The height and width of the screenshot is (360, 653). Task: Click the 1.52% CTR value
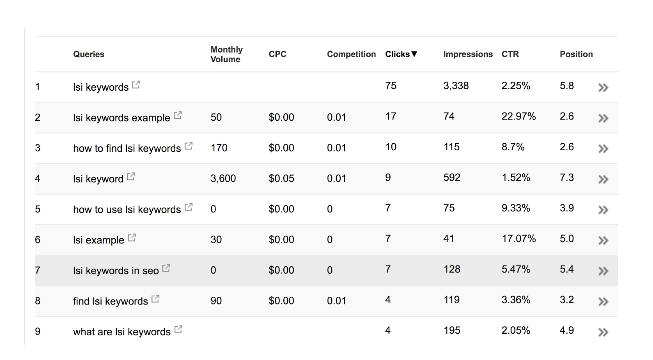tap(516, 178)
